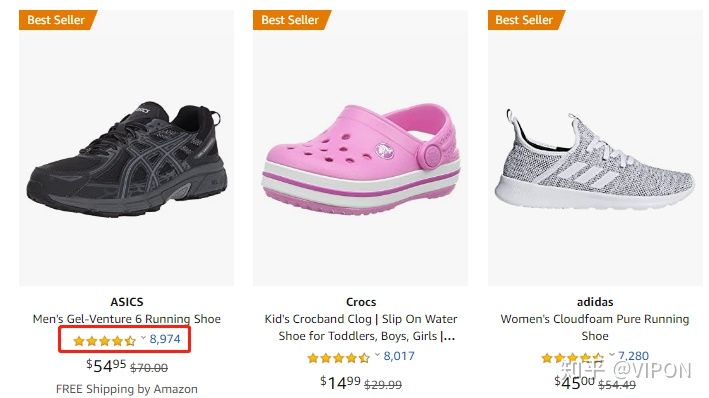Open the 8,017 reviews link
Image resolution: width=709 pixels, height=398 pixels.
coord(399,356)
